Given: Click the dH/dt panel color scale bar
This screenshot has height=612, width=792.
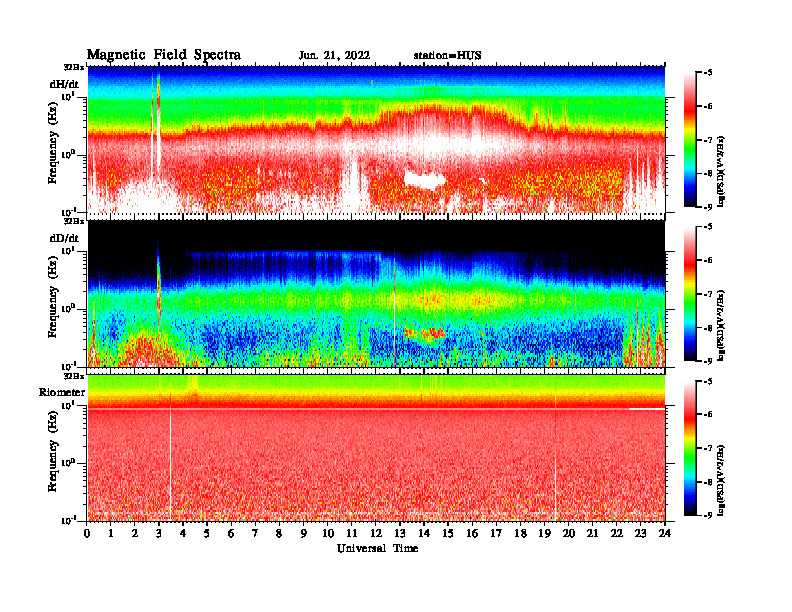Looking at the screenshot, I should click(690, 139).
